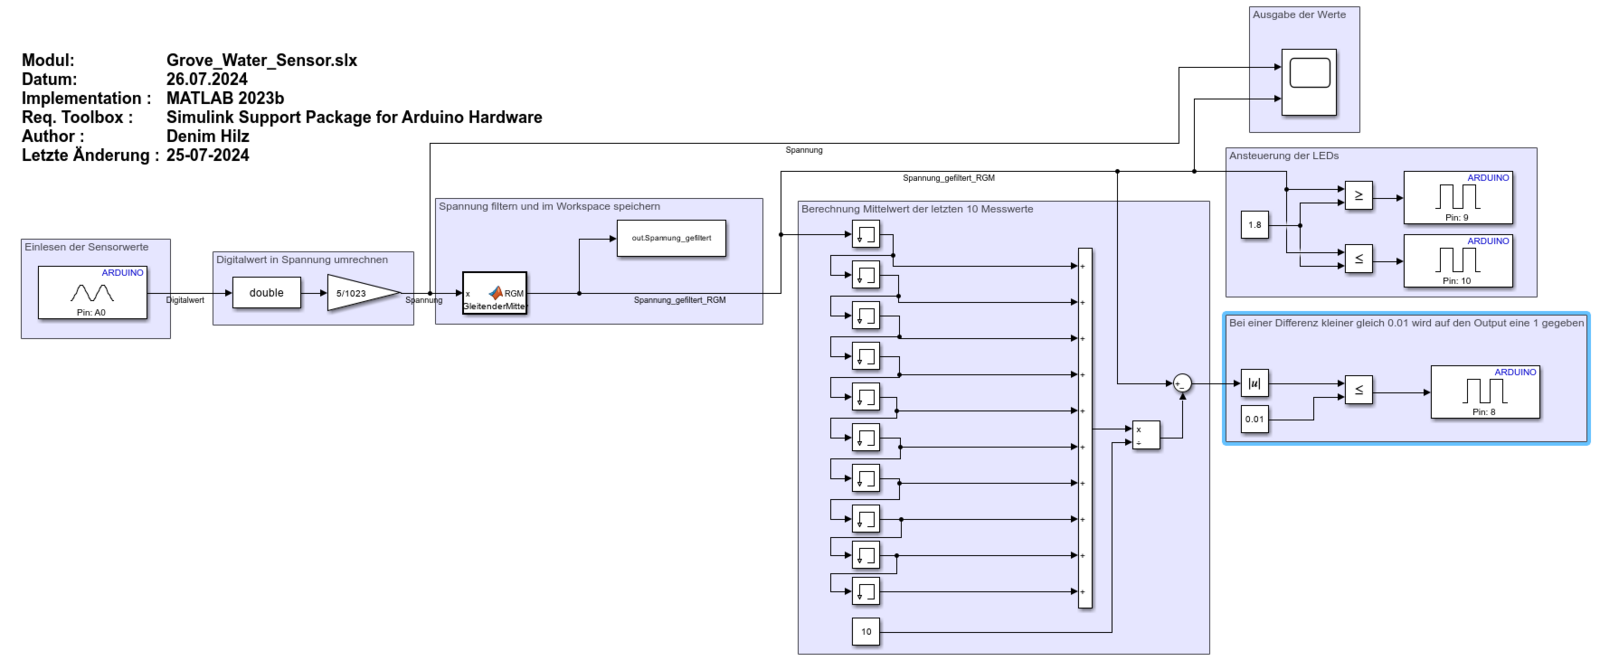Select the Arduino Analog Input block Pin A0
Viewport: 1600px width, 670px height.
point(92,292)
